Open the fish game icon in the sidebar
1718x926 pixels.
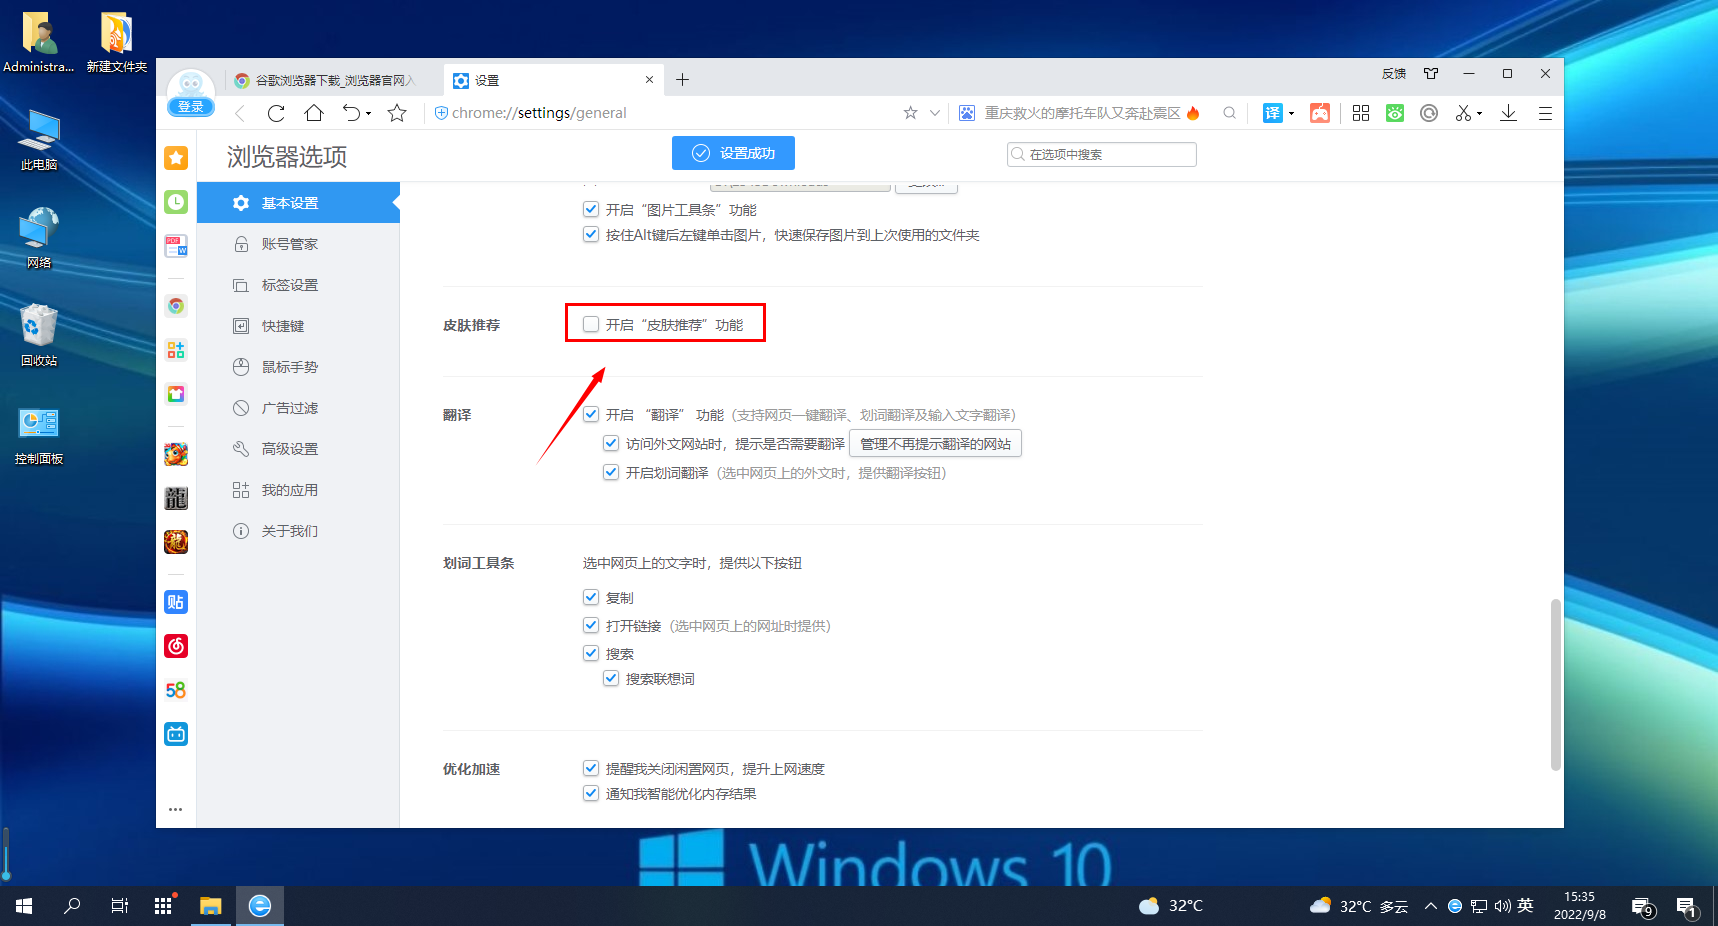click(176, 454)
